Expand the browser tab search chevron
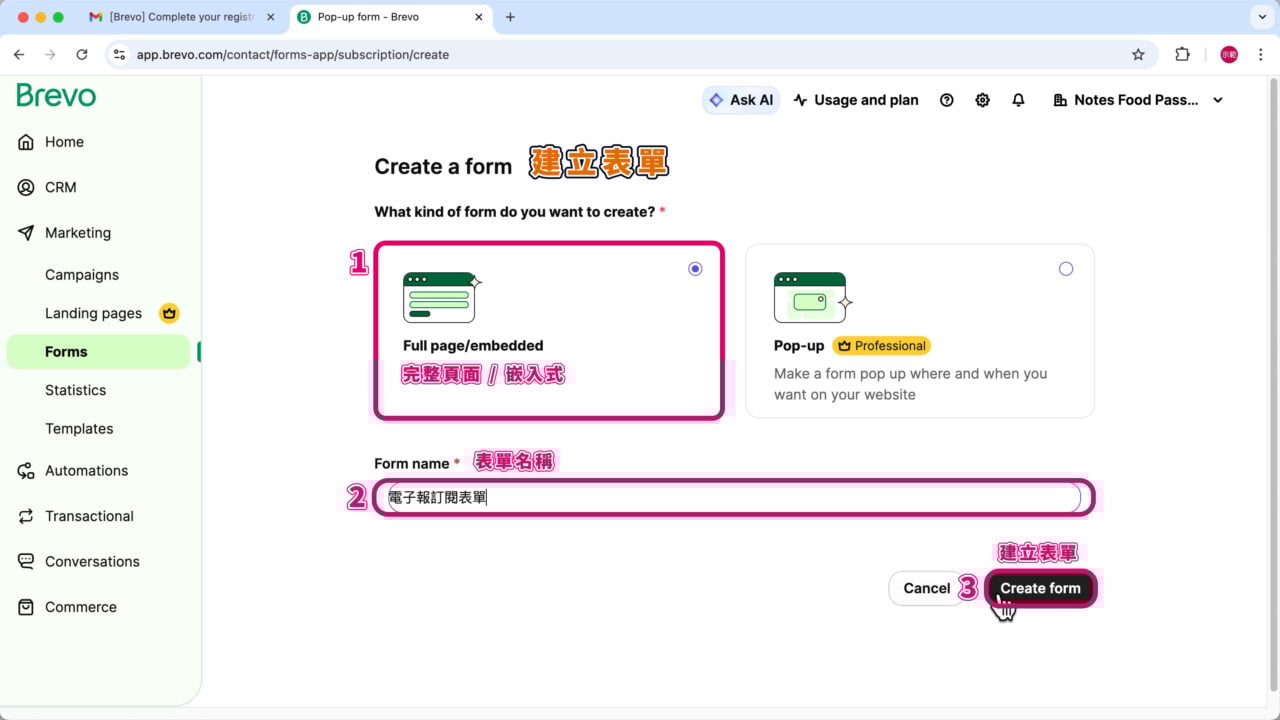 click(1260, 17)
